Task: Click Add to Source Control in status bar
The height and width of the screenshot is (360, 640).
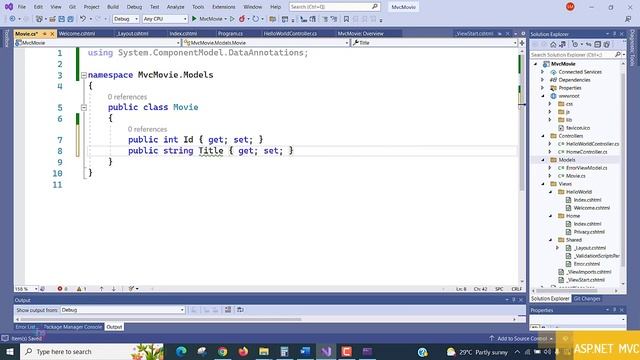Action: coord(521,338)
